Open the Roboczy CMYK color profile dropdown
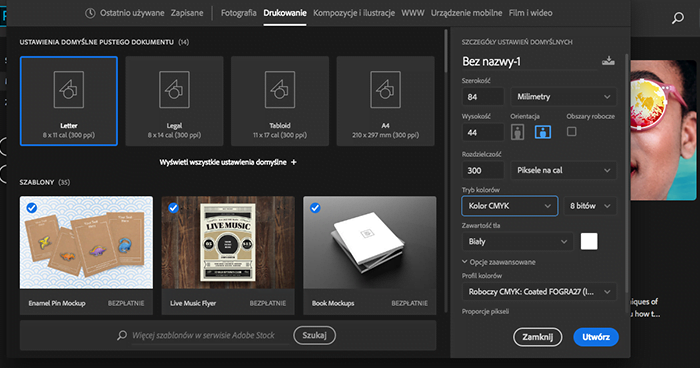 [x=539, y=292]
